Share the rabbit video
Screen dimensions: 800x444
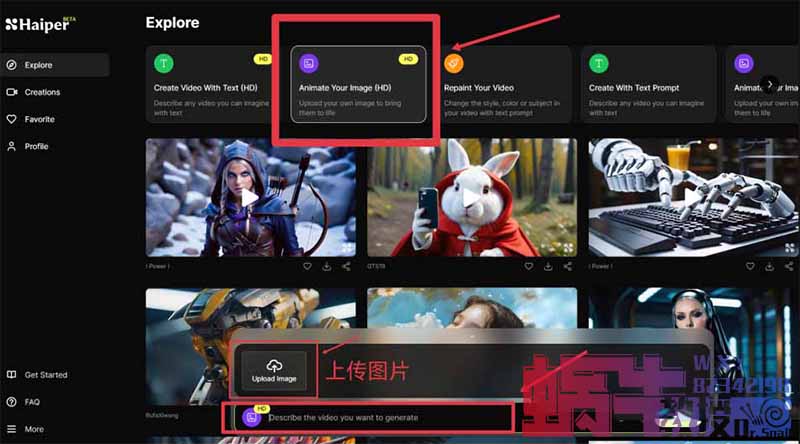pos(568,267)
